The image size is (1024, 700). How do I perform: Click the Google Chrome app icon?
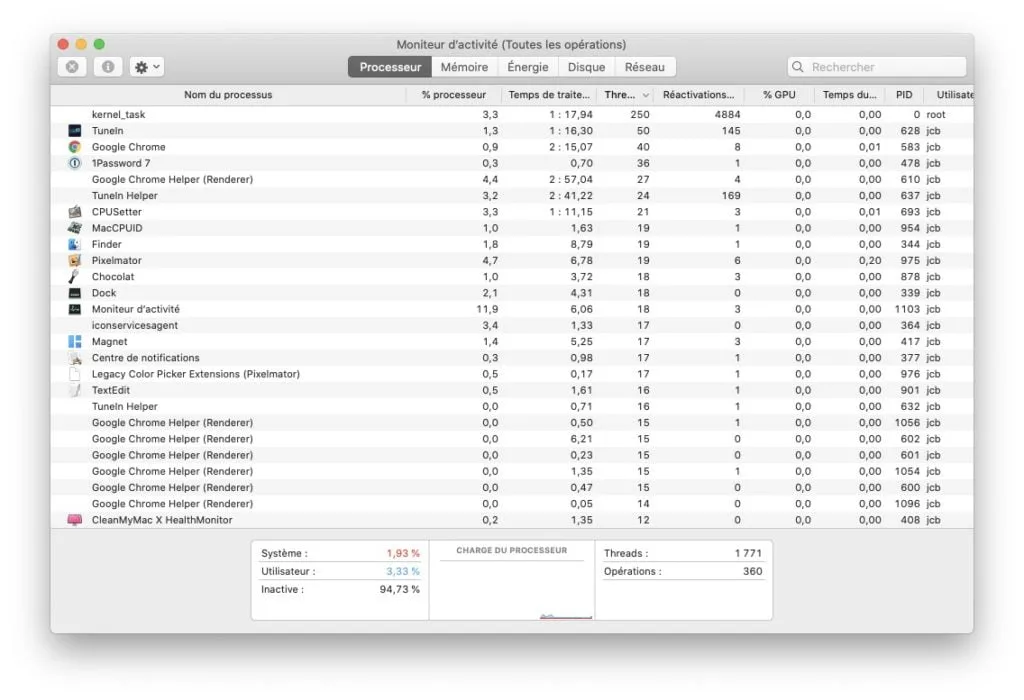(74, 147)
